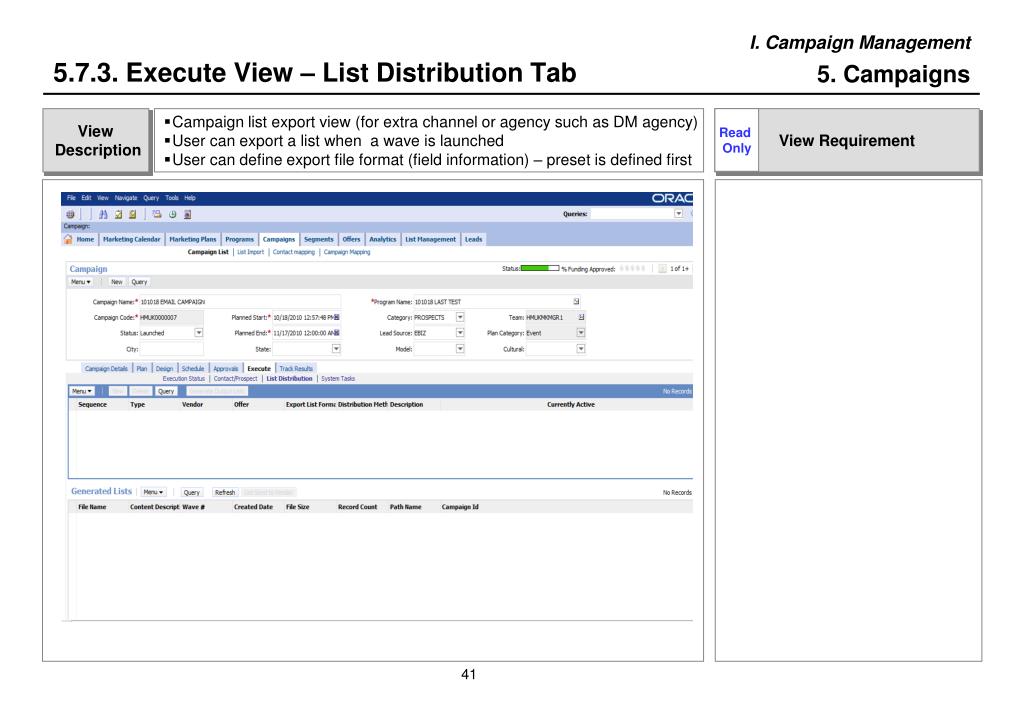1023x708 pixels.
Task: Switch to Design view tab
Action: coord(164,369)
